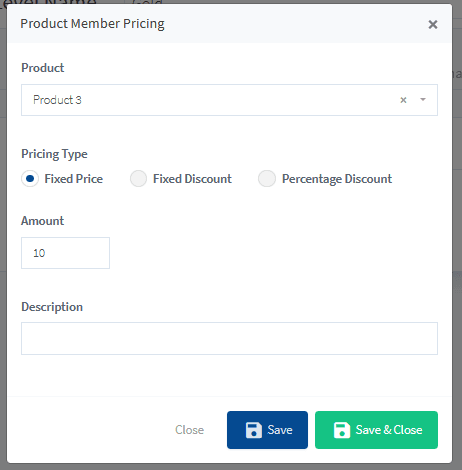Clear the selected Product 3 value
Screen dimensions: 462x470
coord(403,100)
